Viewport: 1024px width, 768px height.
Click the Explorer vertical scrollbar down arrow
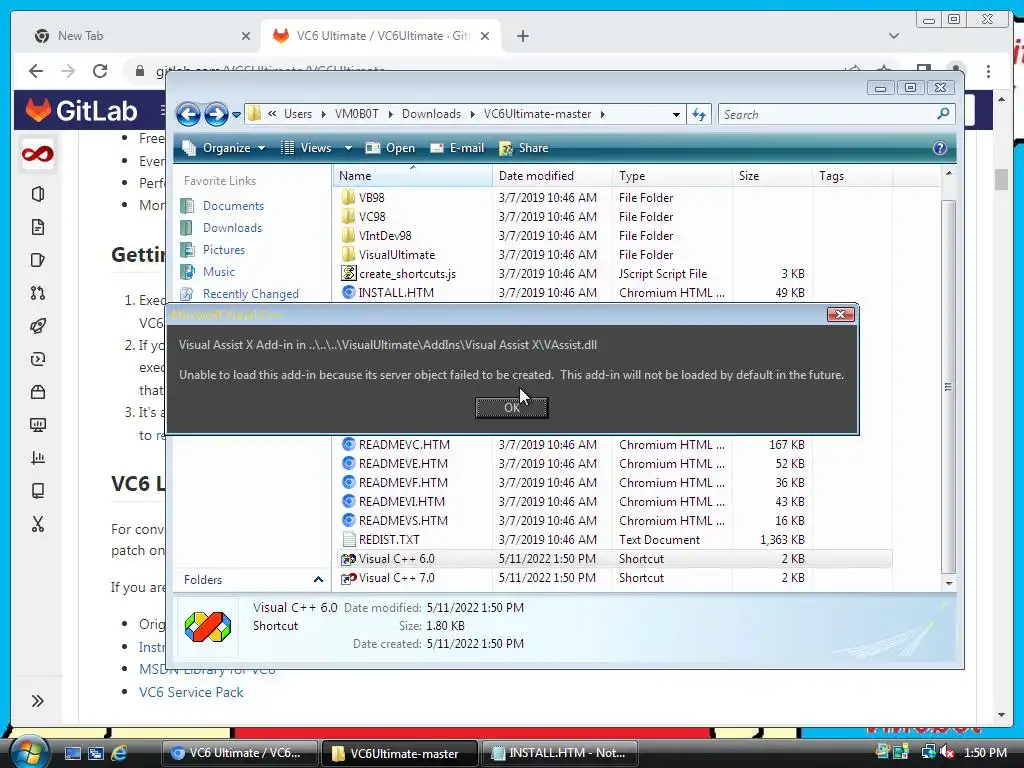(949, 583)
